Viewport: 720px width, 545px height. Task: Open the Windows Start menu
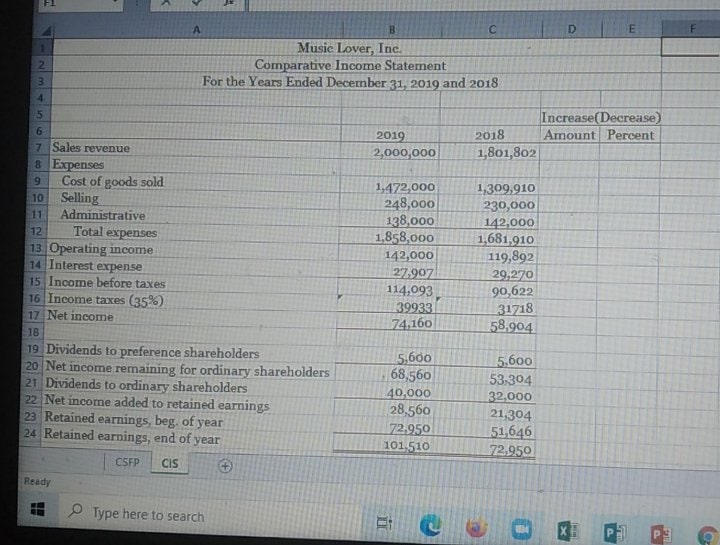37,509
